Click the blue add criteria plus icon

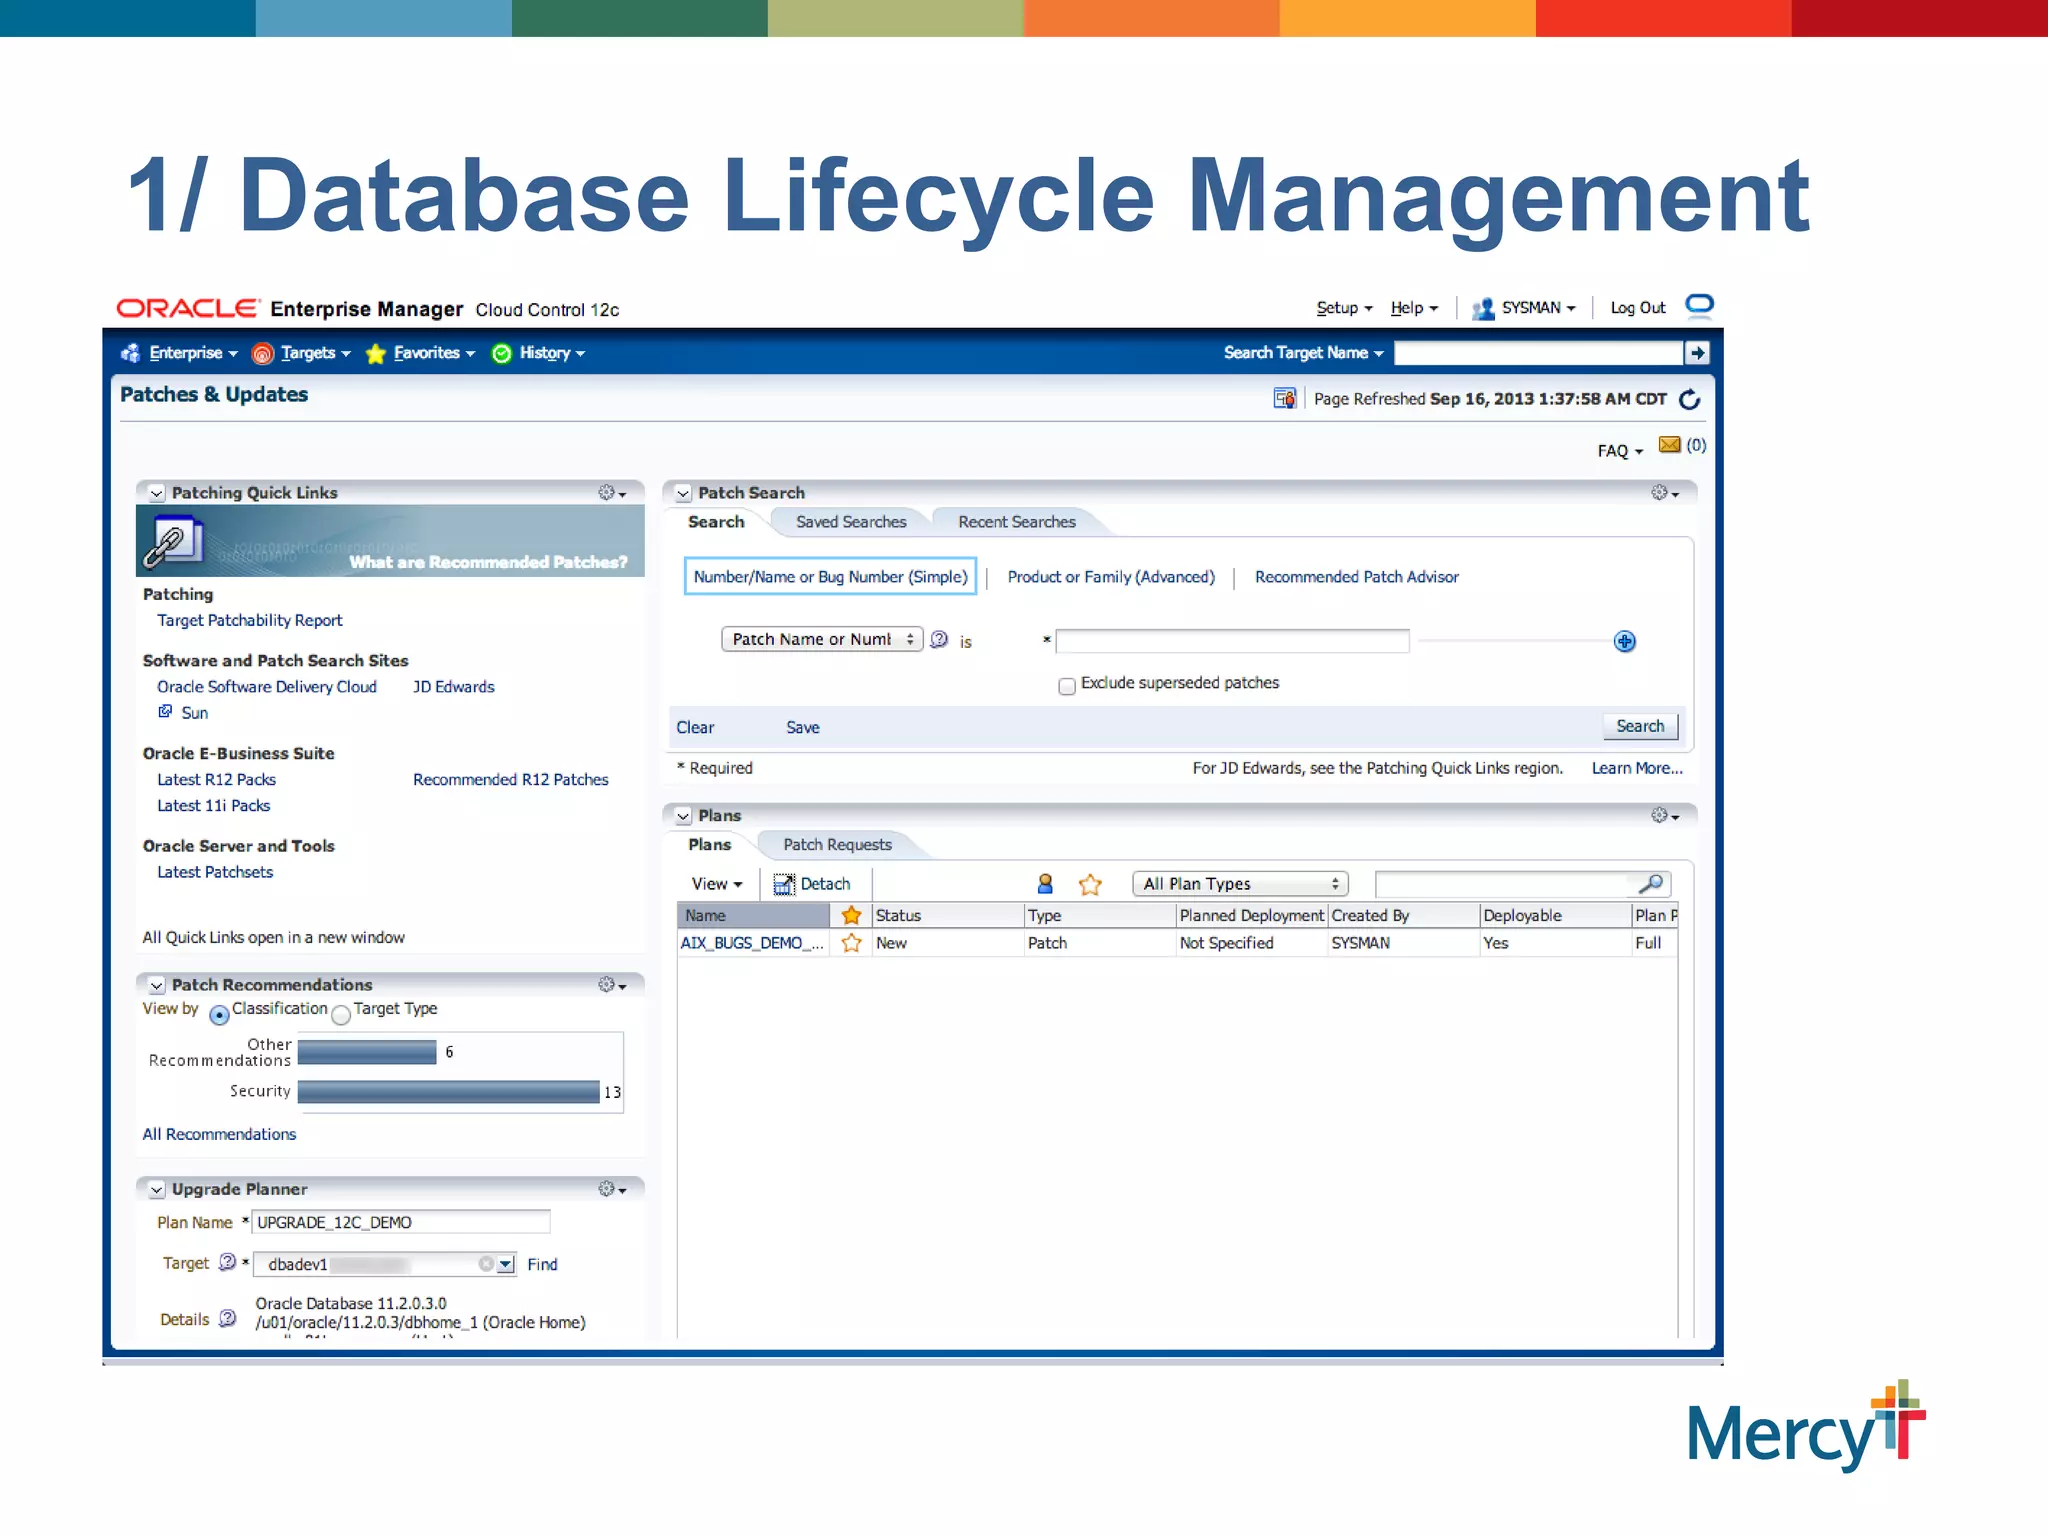pyautogui.click(x=1624, y=641)
